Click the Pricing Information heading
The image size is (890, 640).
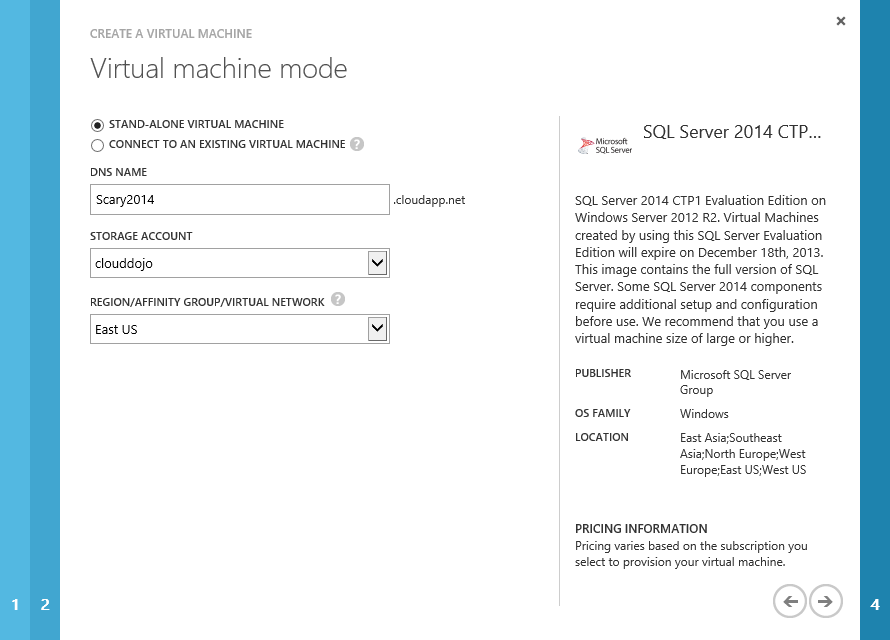(x=641, y=529)
